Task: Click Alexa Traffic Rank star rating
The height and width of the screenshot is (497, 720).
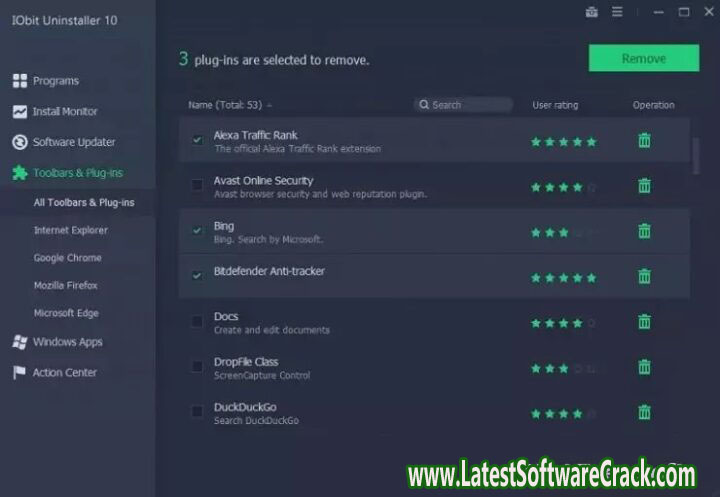Action: click(563, 142)
